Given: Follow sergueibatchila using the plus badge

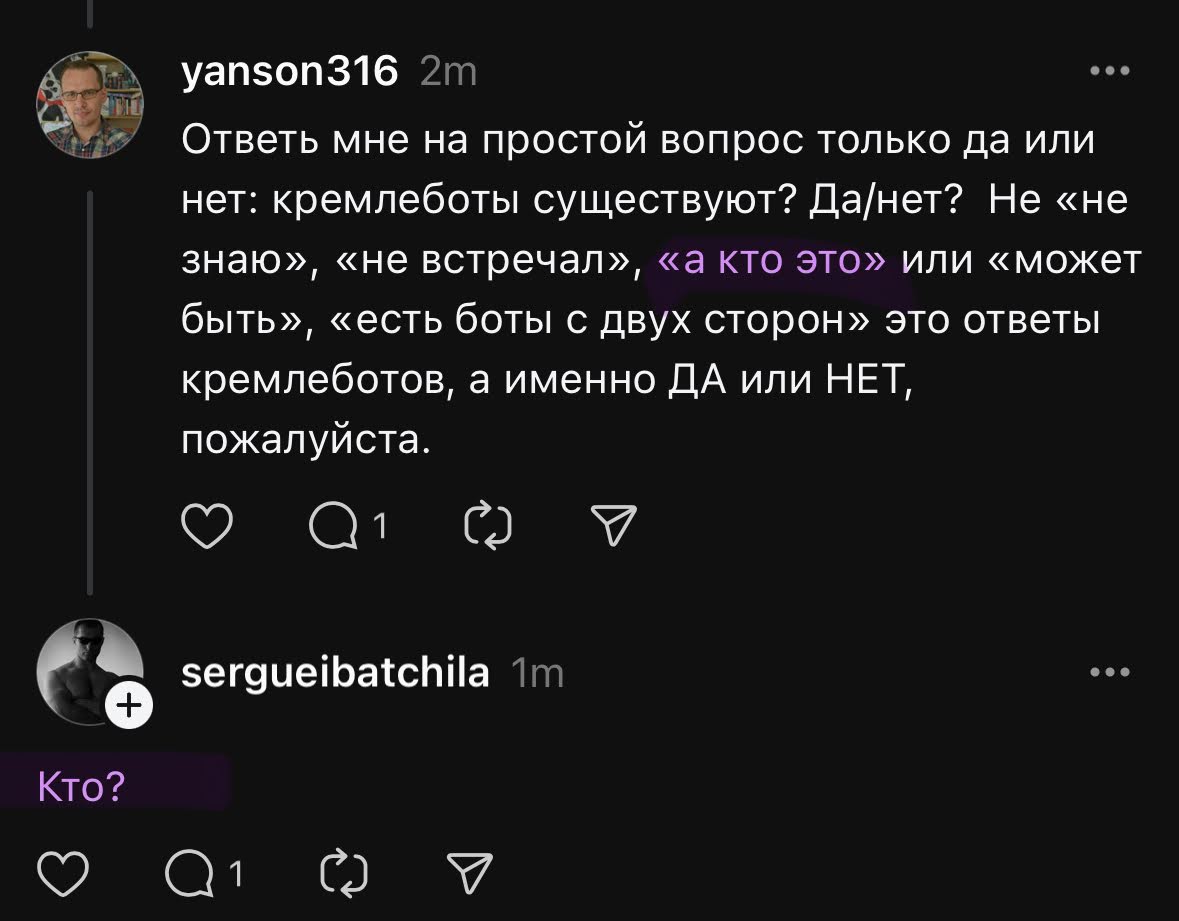Looking at the screenshot, I should pos(129,708).
